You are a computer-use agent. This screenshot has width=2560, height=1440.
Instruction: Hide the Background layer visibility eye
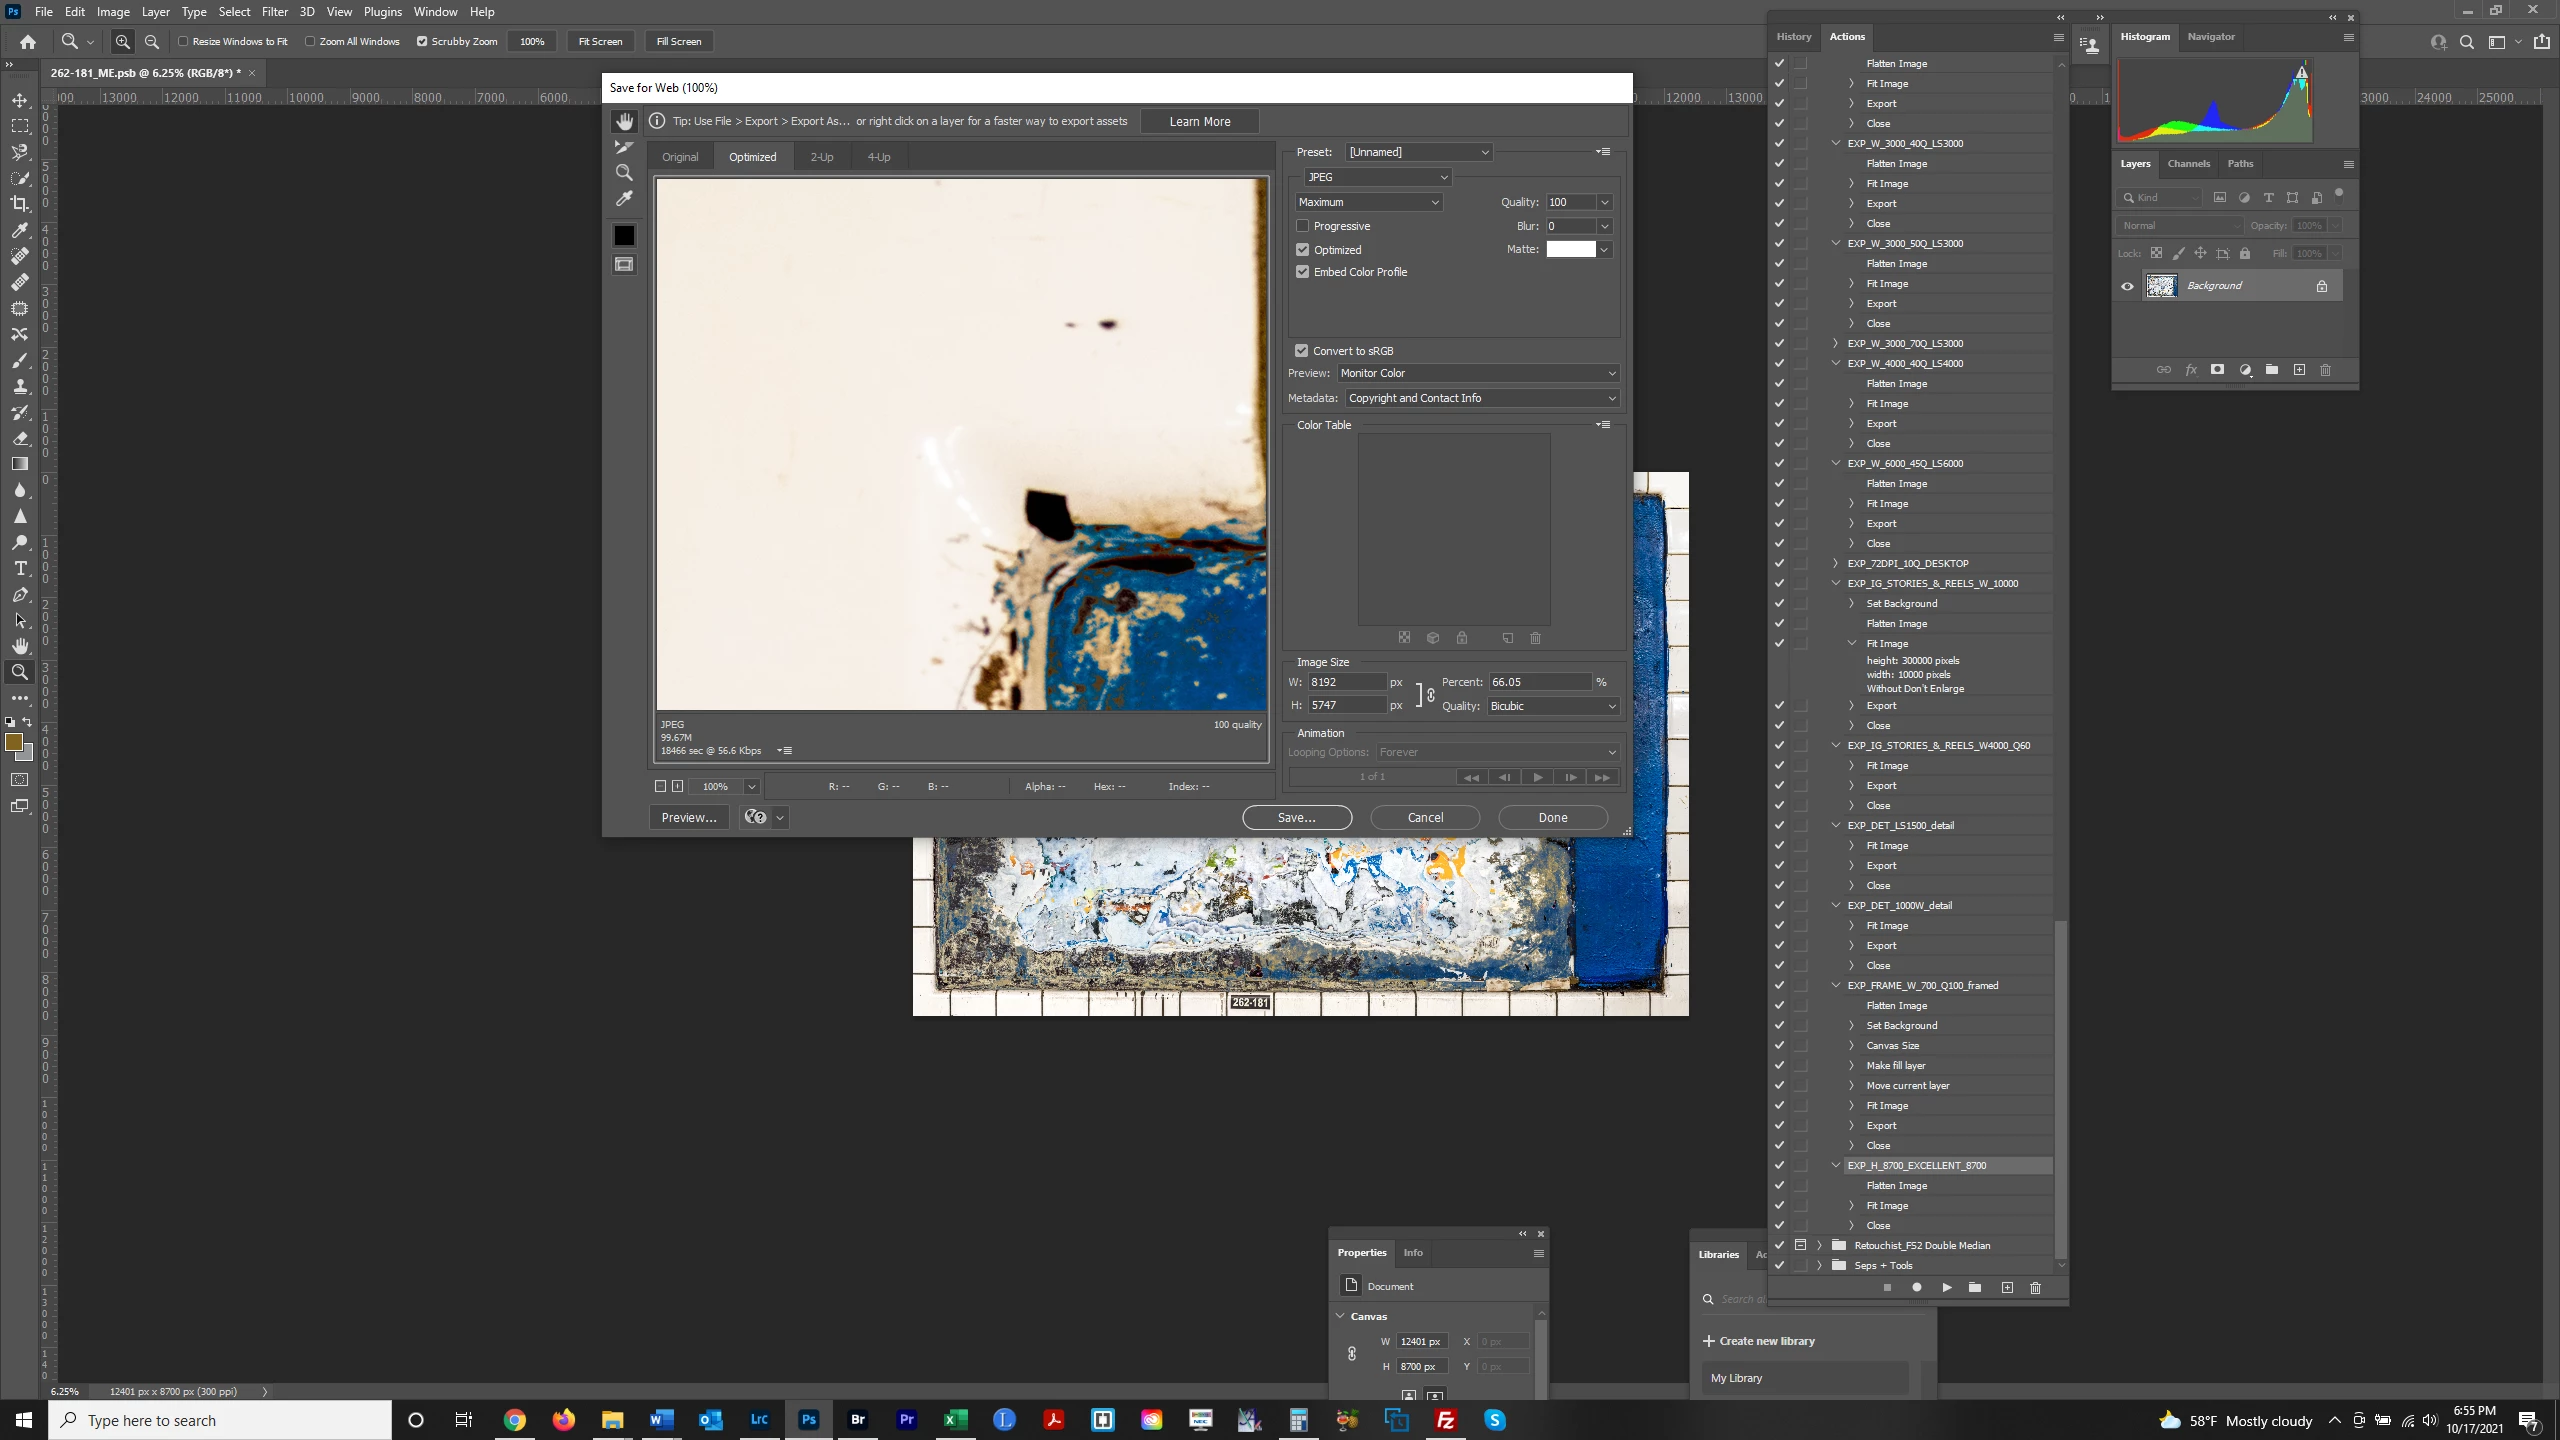[x=2127, y=286]
